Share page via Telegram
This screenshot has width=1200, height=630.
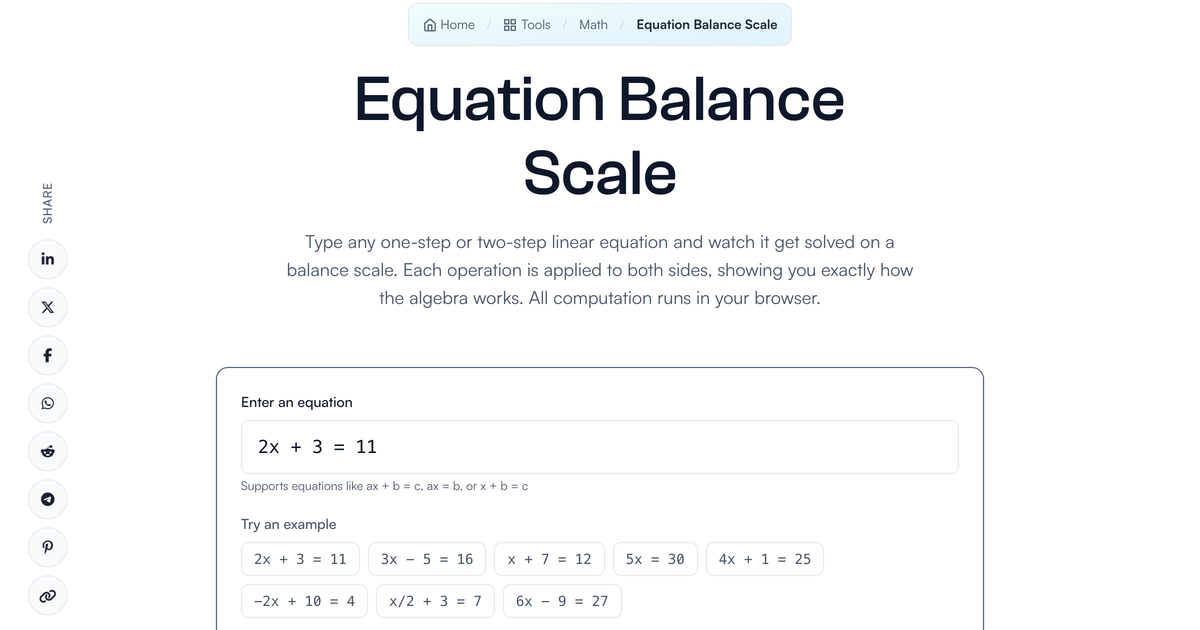48,499
